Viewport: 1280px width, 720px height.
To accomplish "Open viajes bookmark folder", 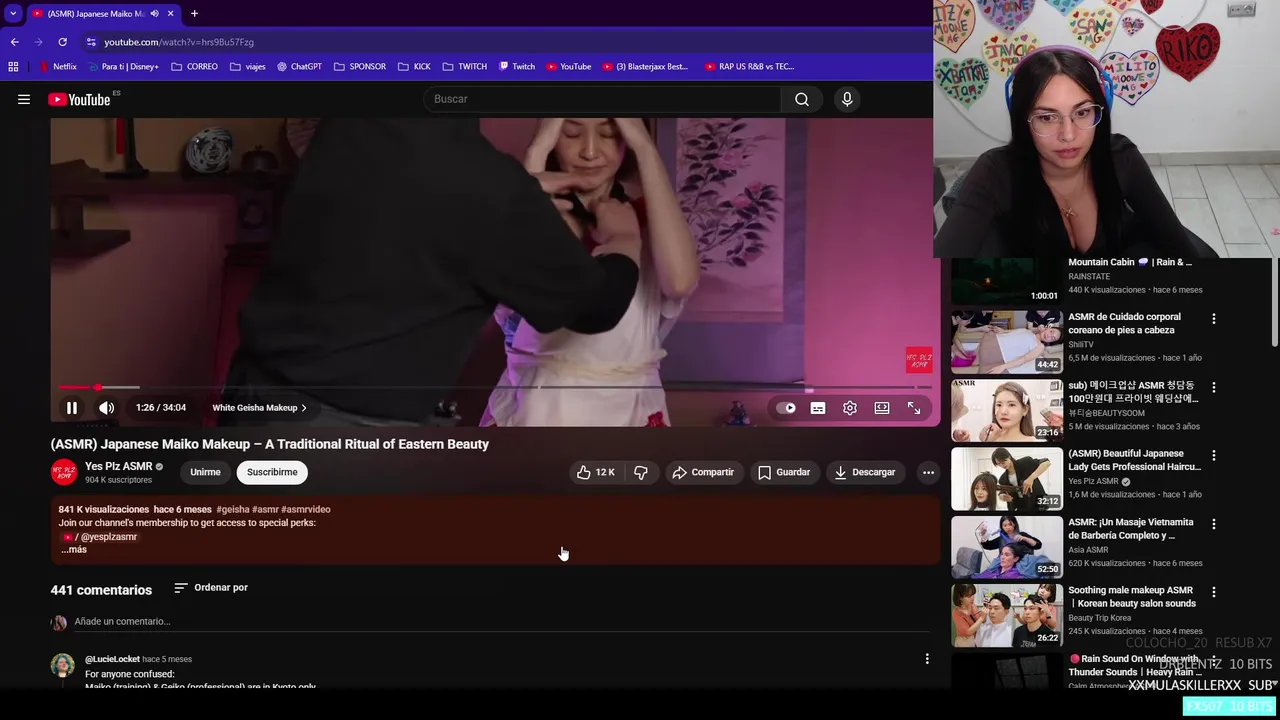I will point(248,67).
